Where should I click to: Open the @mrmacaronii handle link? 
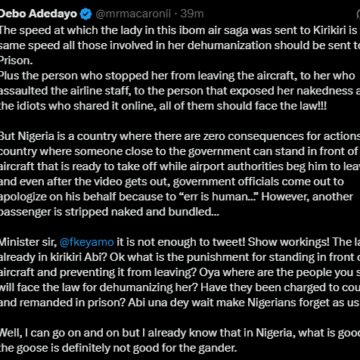(x=133, y=14)
